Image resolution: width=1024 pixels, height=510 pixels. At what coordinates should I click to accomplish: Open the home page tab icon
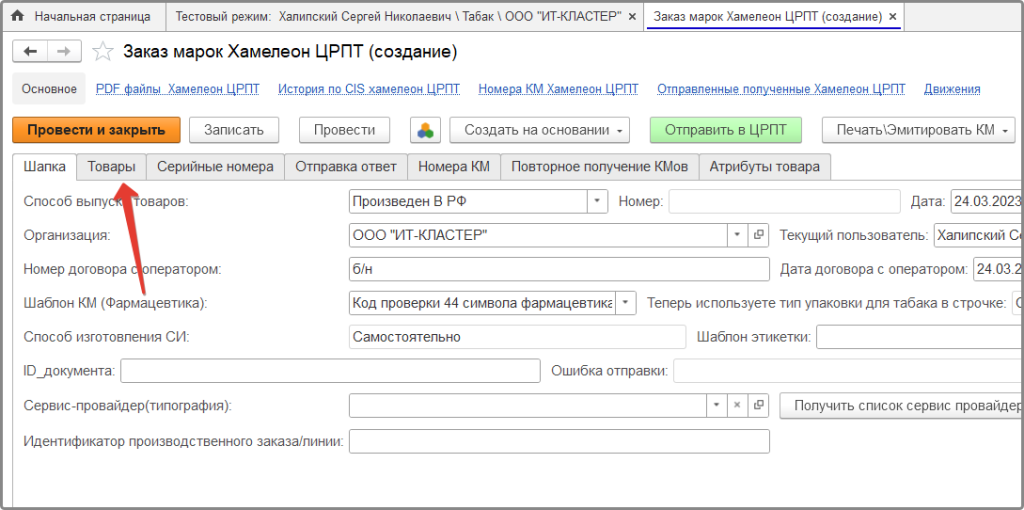18,16
